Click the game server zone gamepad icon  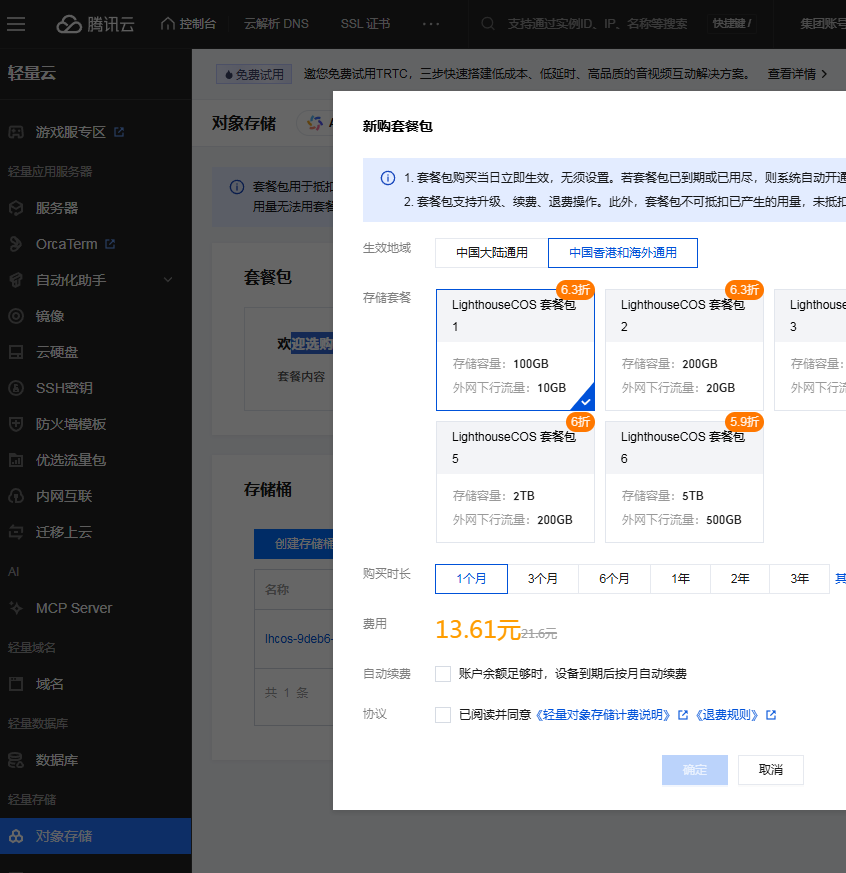pos(16,132)
